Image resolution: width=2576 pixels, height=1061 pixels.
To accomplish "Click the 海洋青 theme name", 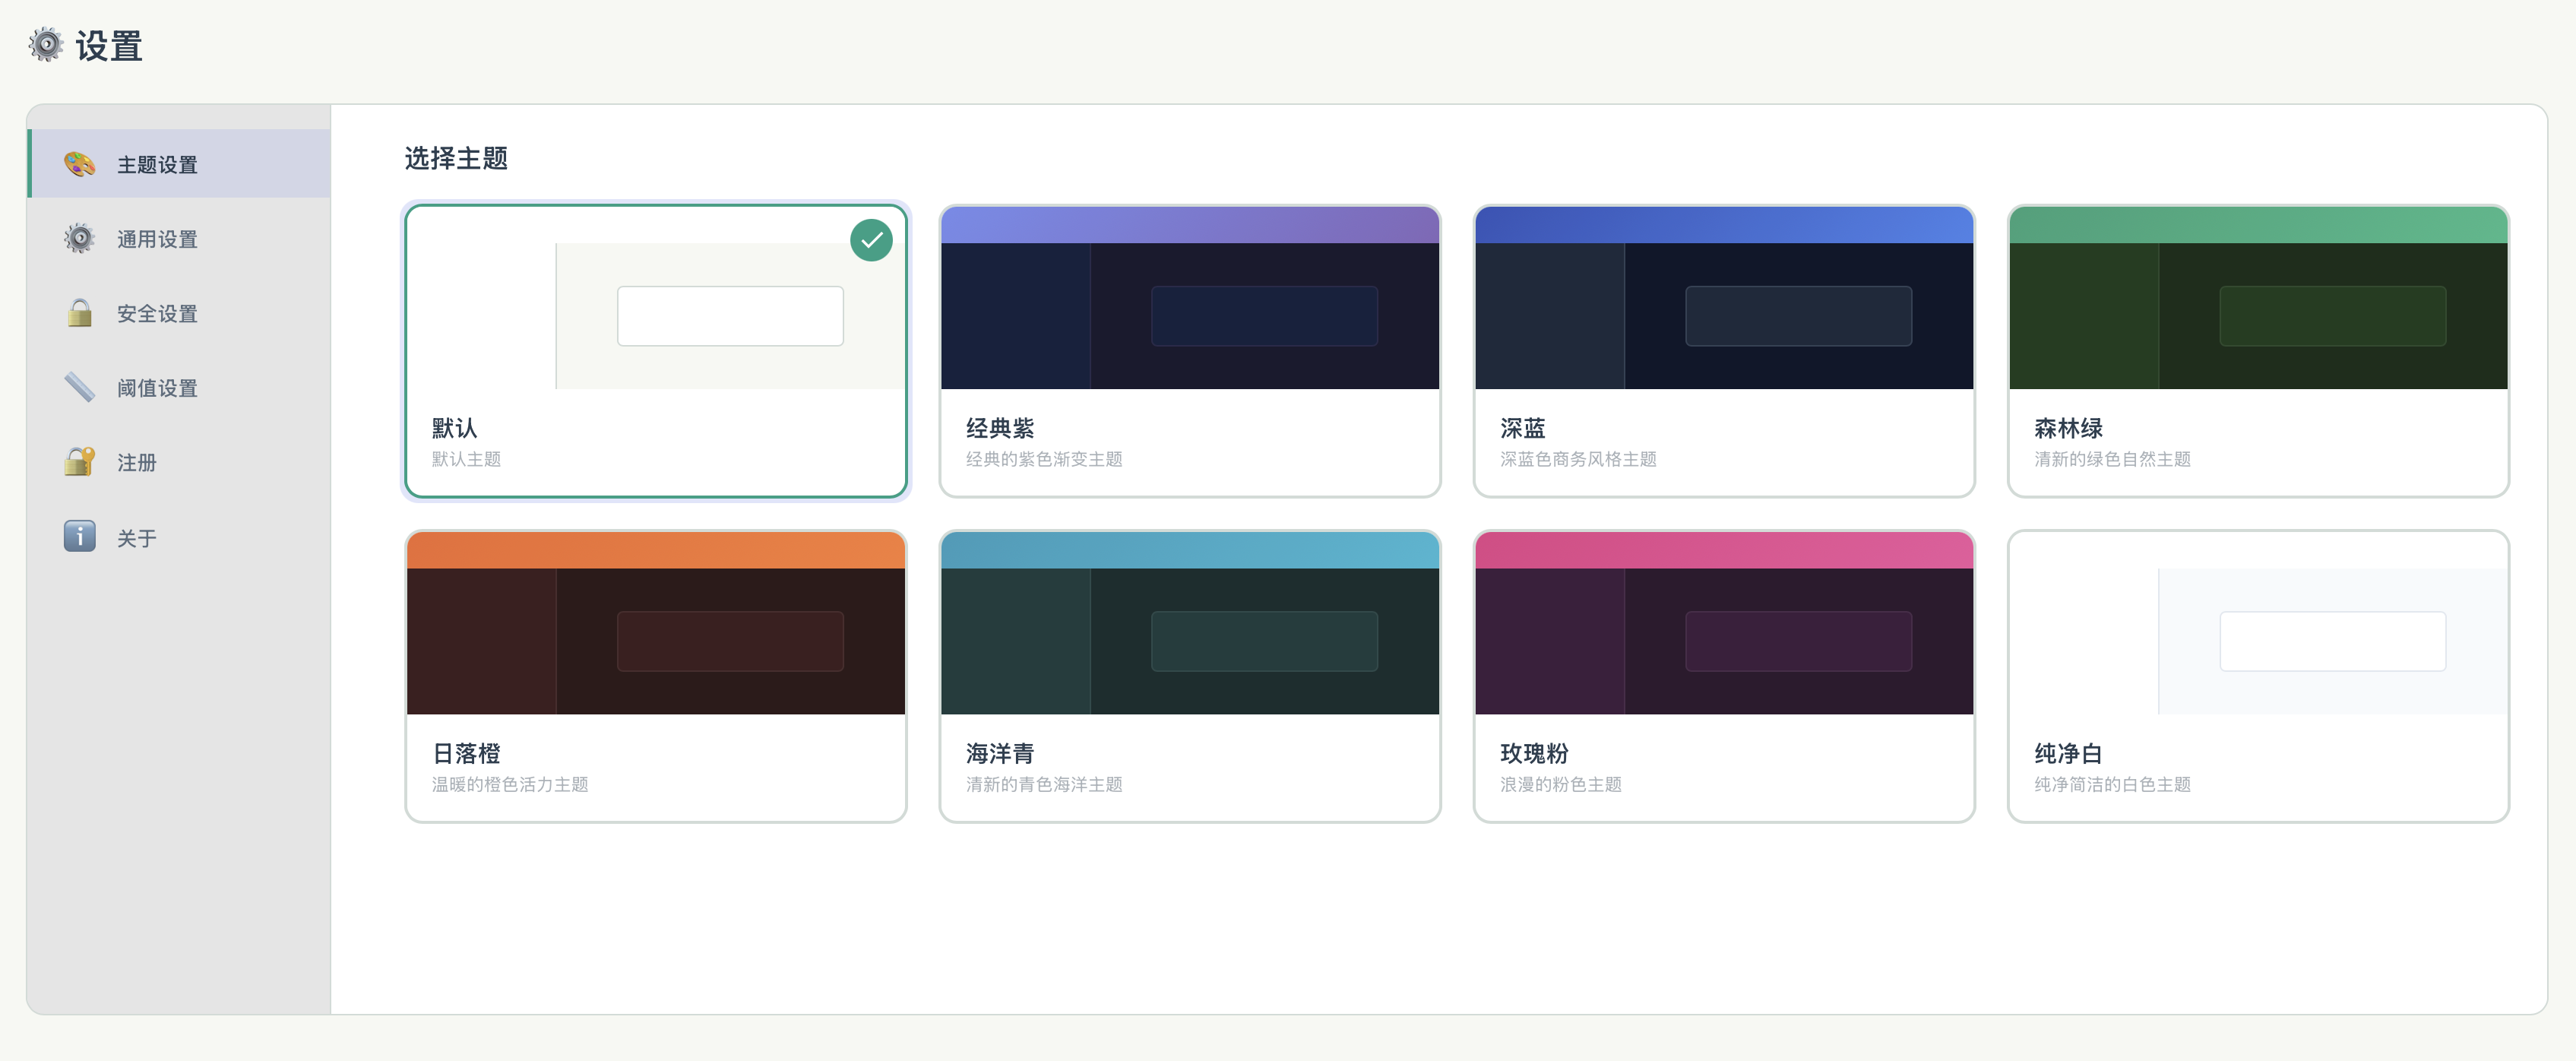I will coord(1000,753).
